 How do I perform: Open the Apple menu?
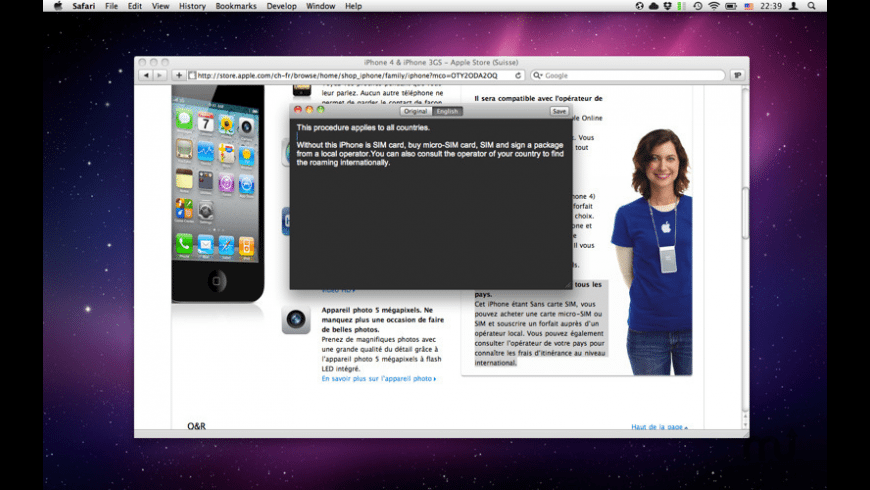(58, 6)
